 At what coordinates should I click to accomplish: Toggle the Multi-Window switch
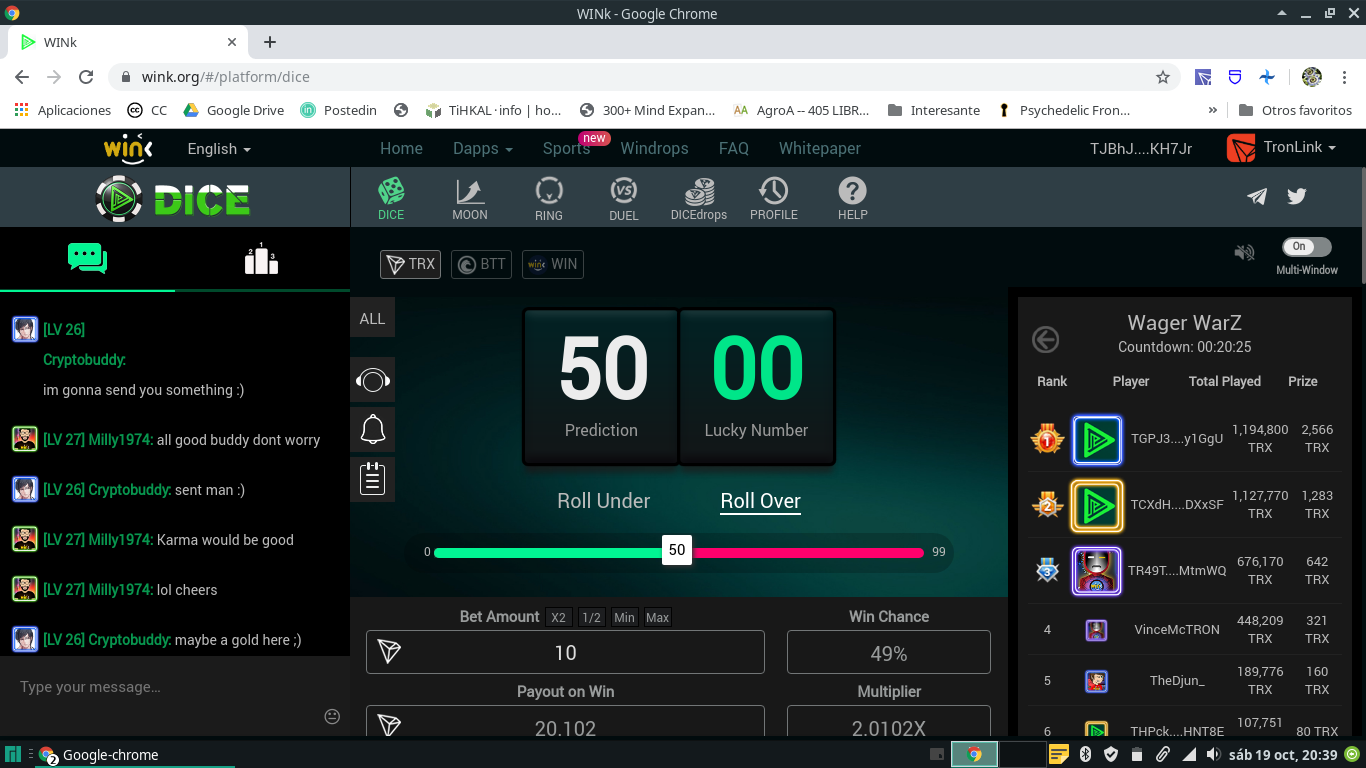click(x=1307, y=246)
